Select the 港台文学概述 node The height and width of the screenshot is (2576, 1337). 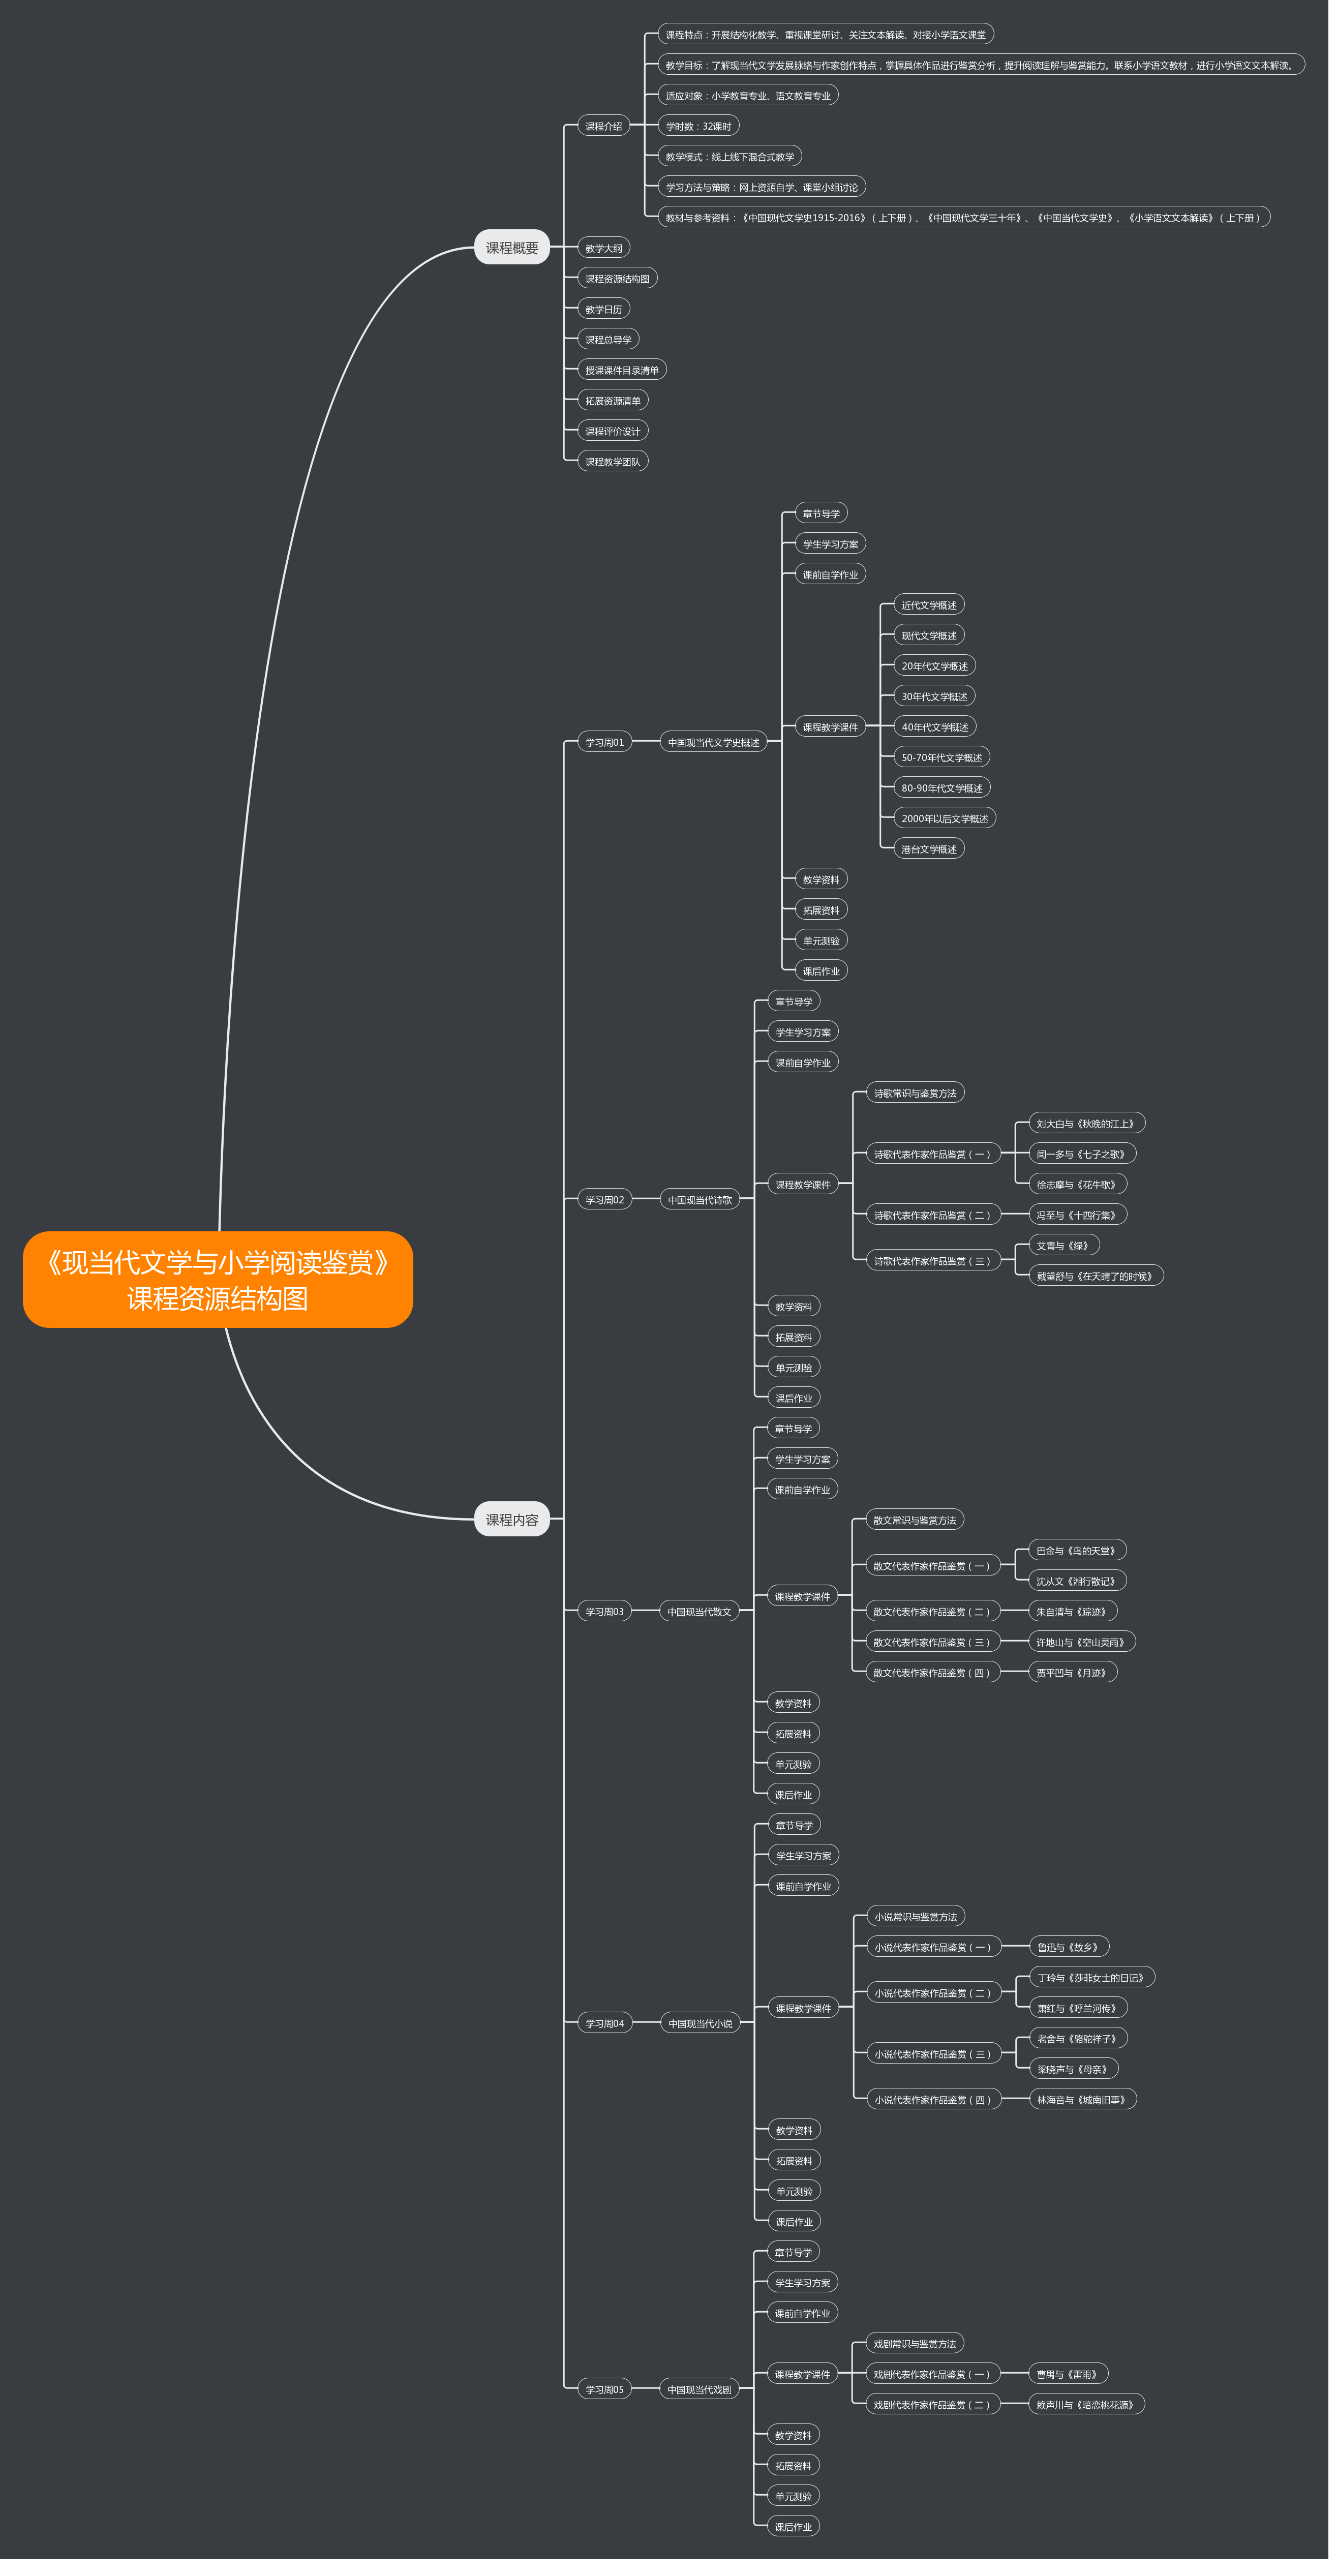[928, 849]
